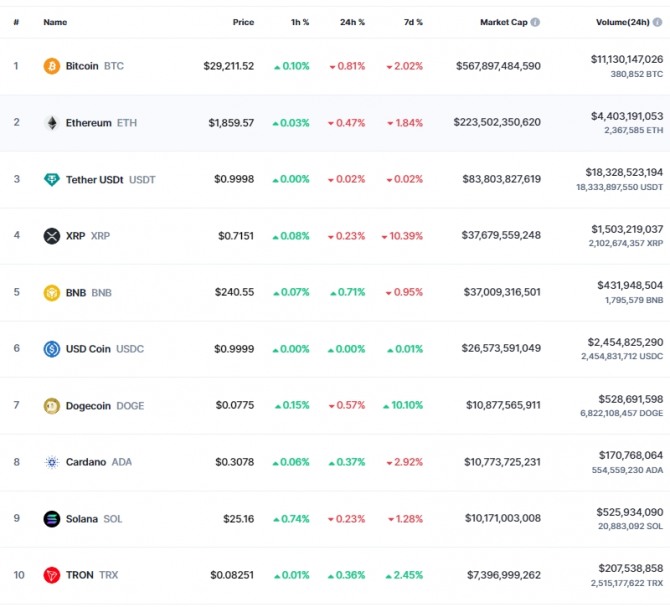Open the Dogecoin name link
Screen dimensions: 670x607
click(89, 406)
